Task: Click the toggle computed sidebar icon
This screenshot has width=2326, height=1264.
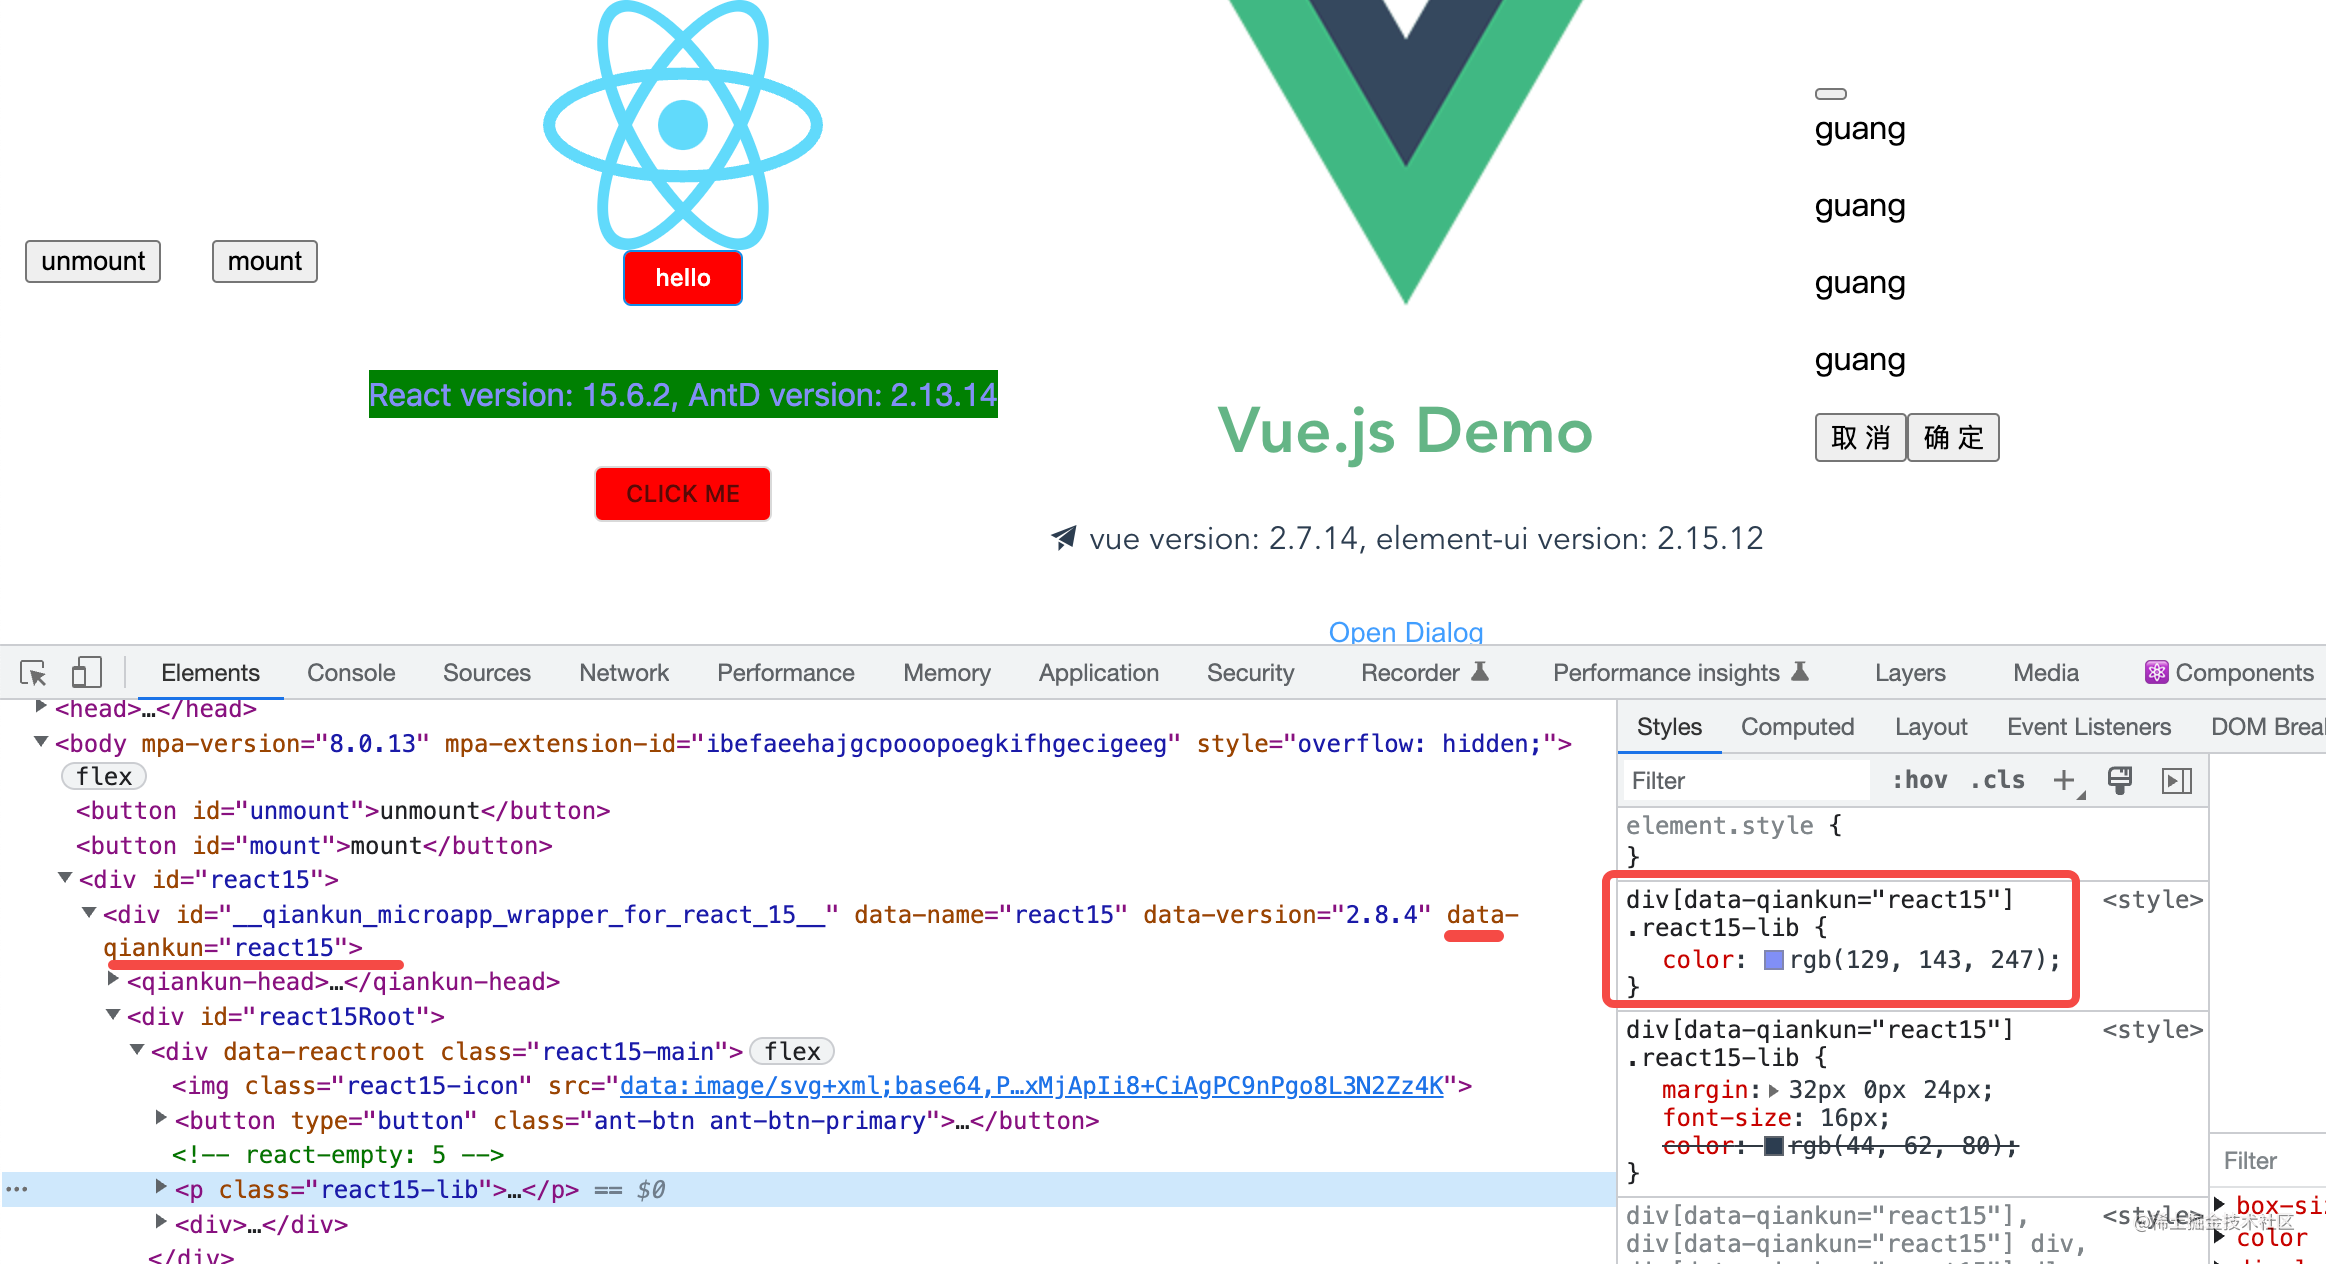Action: pyautogui.click(x=2176, y=780)
